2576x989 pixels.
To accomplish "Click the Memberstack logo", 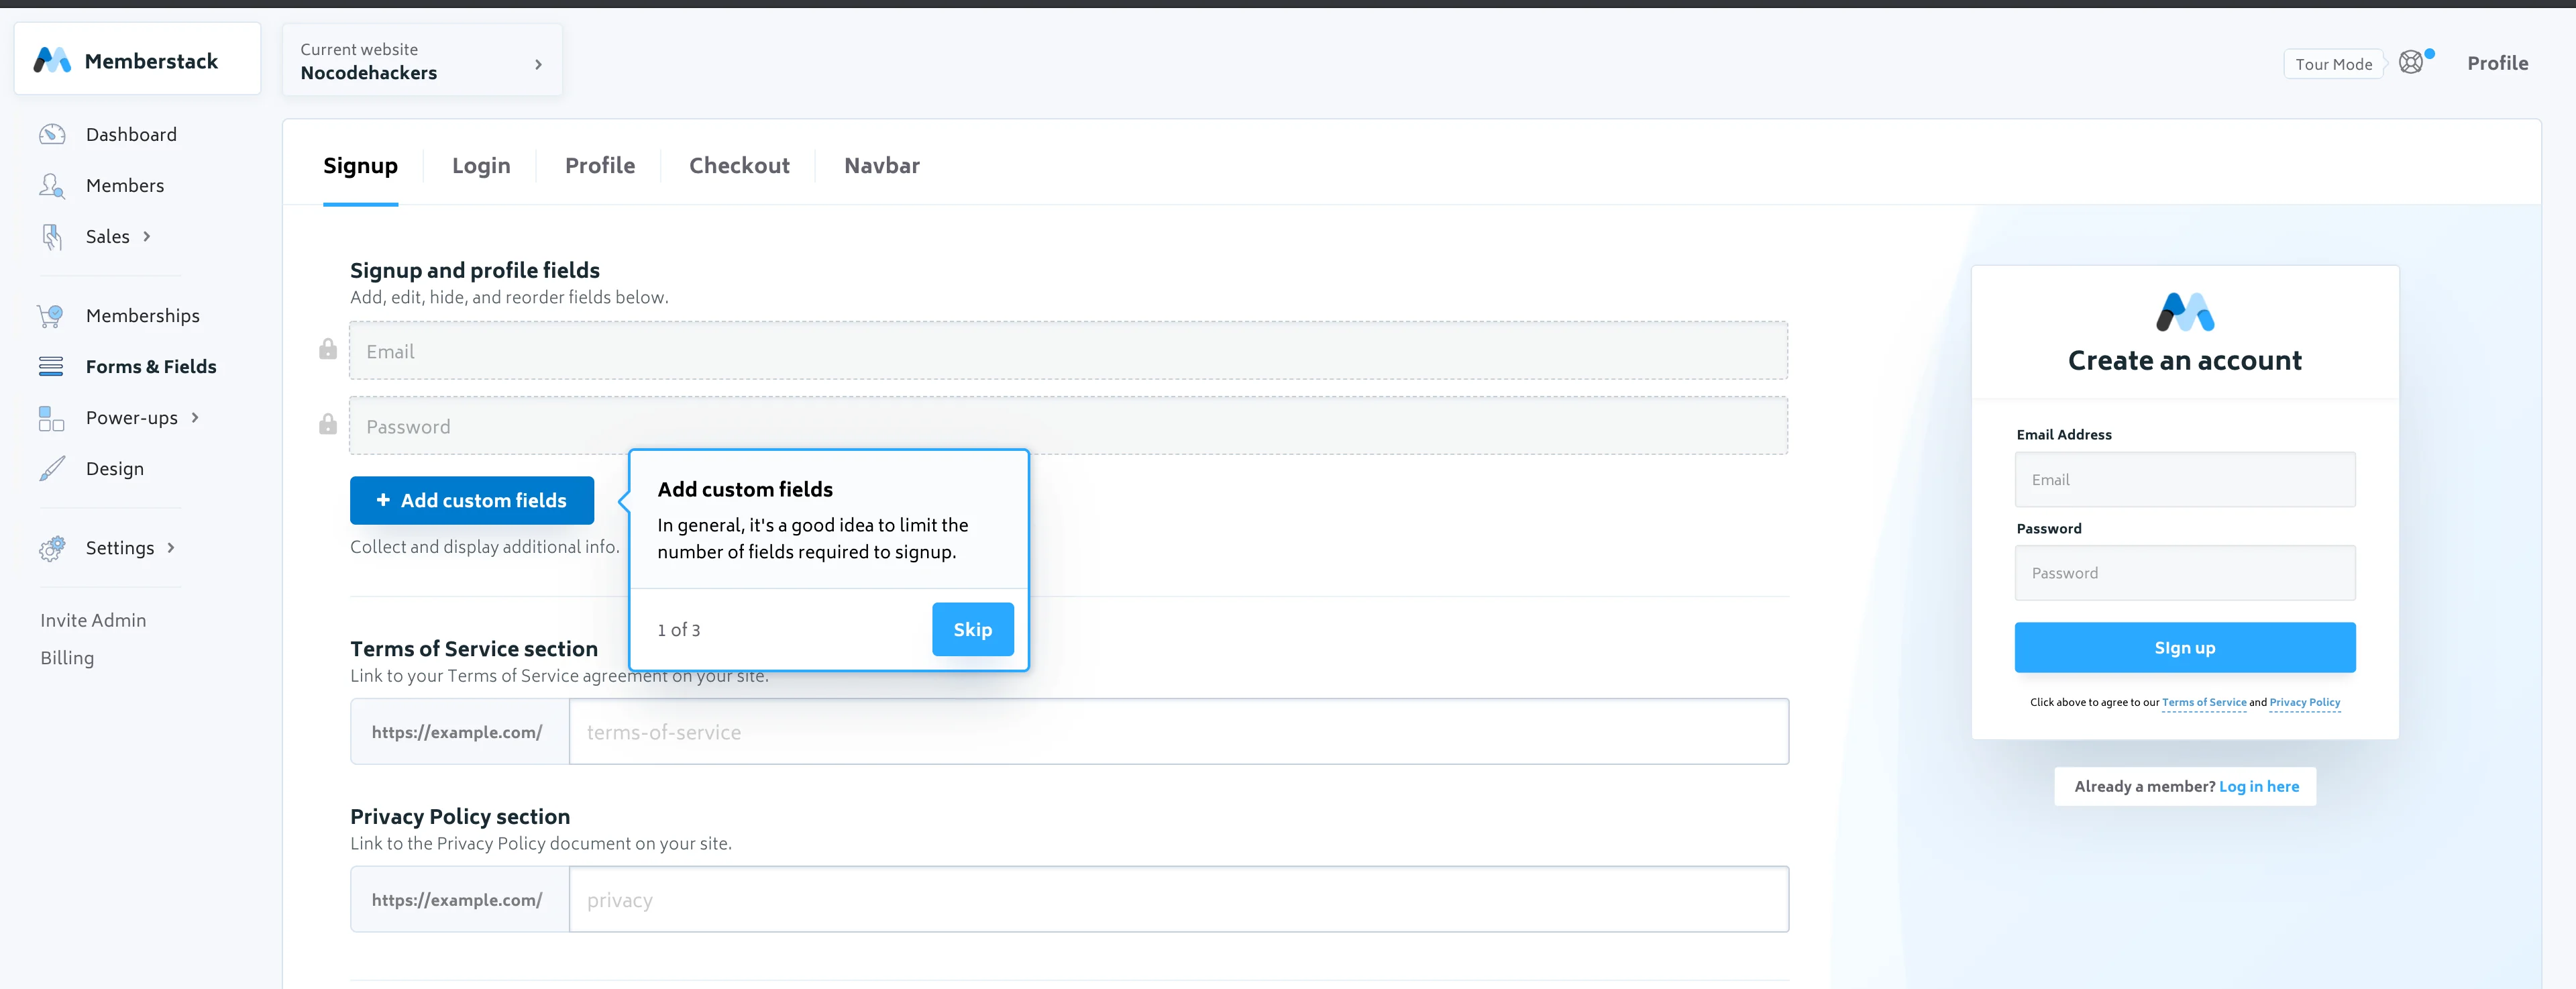I will coord(52,61).
